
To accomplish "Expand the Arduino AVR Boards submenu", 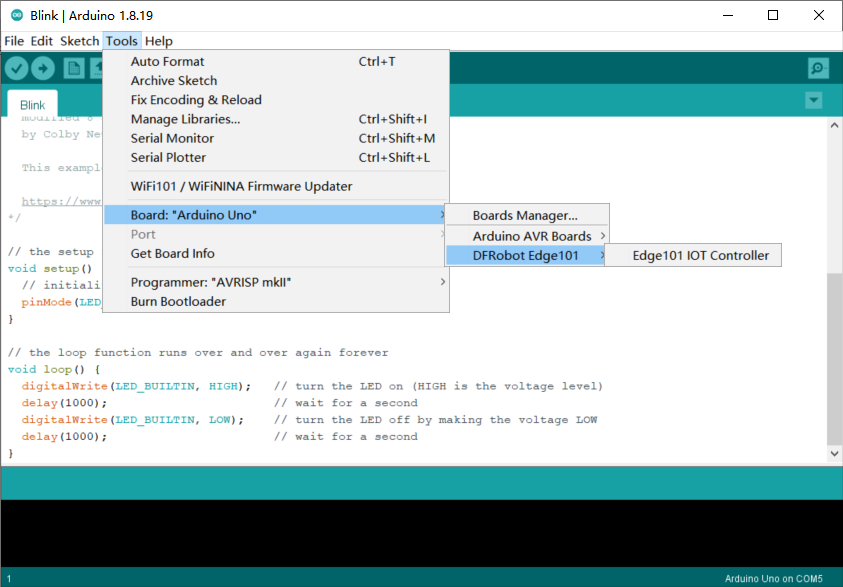I will tap(527, 236).
